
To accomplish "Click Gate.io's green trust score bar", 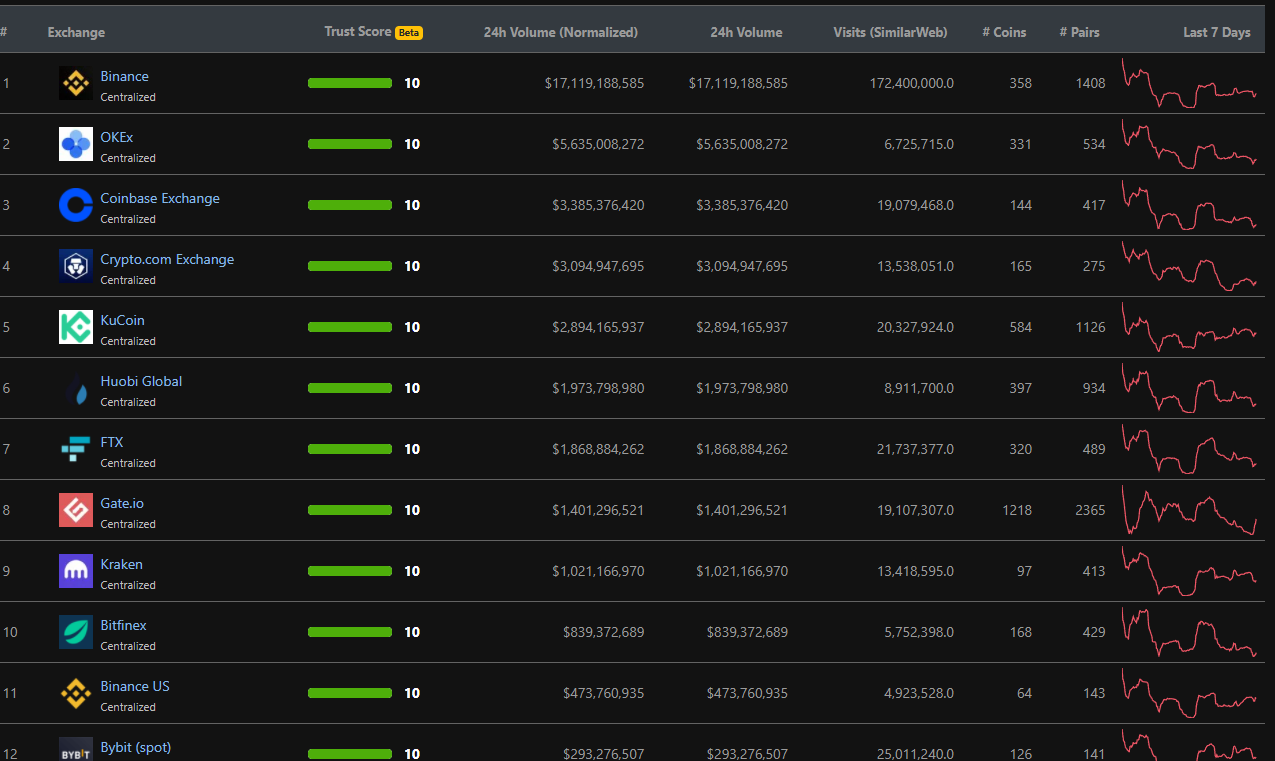I will 350,510.
